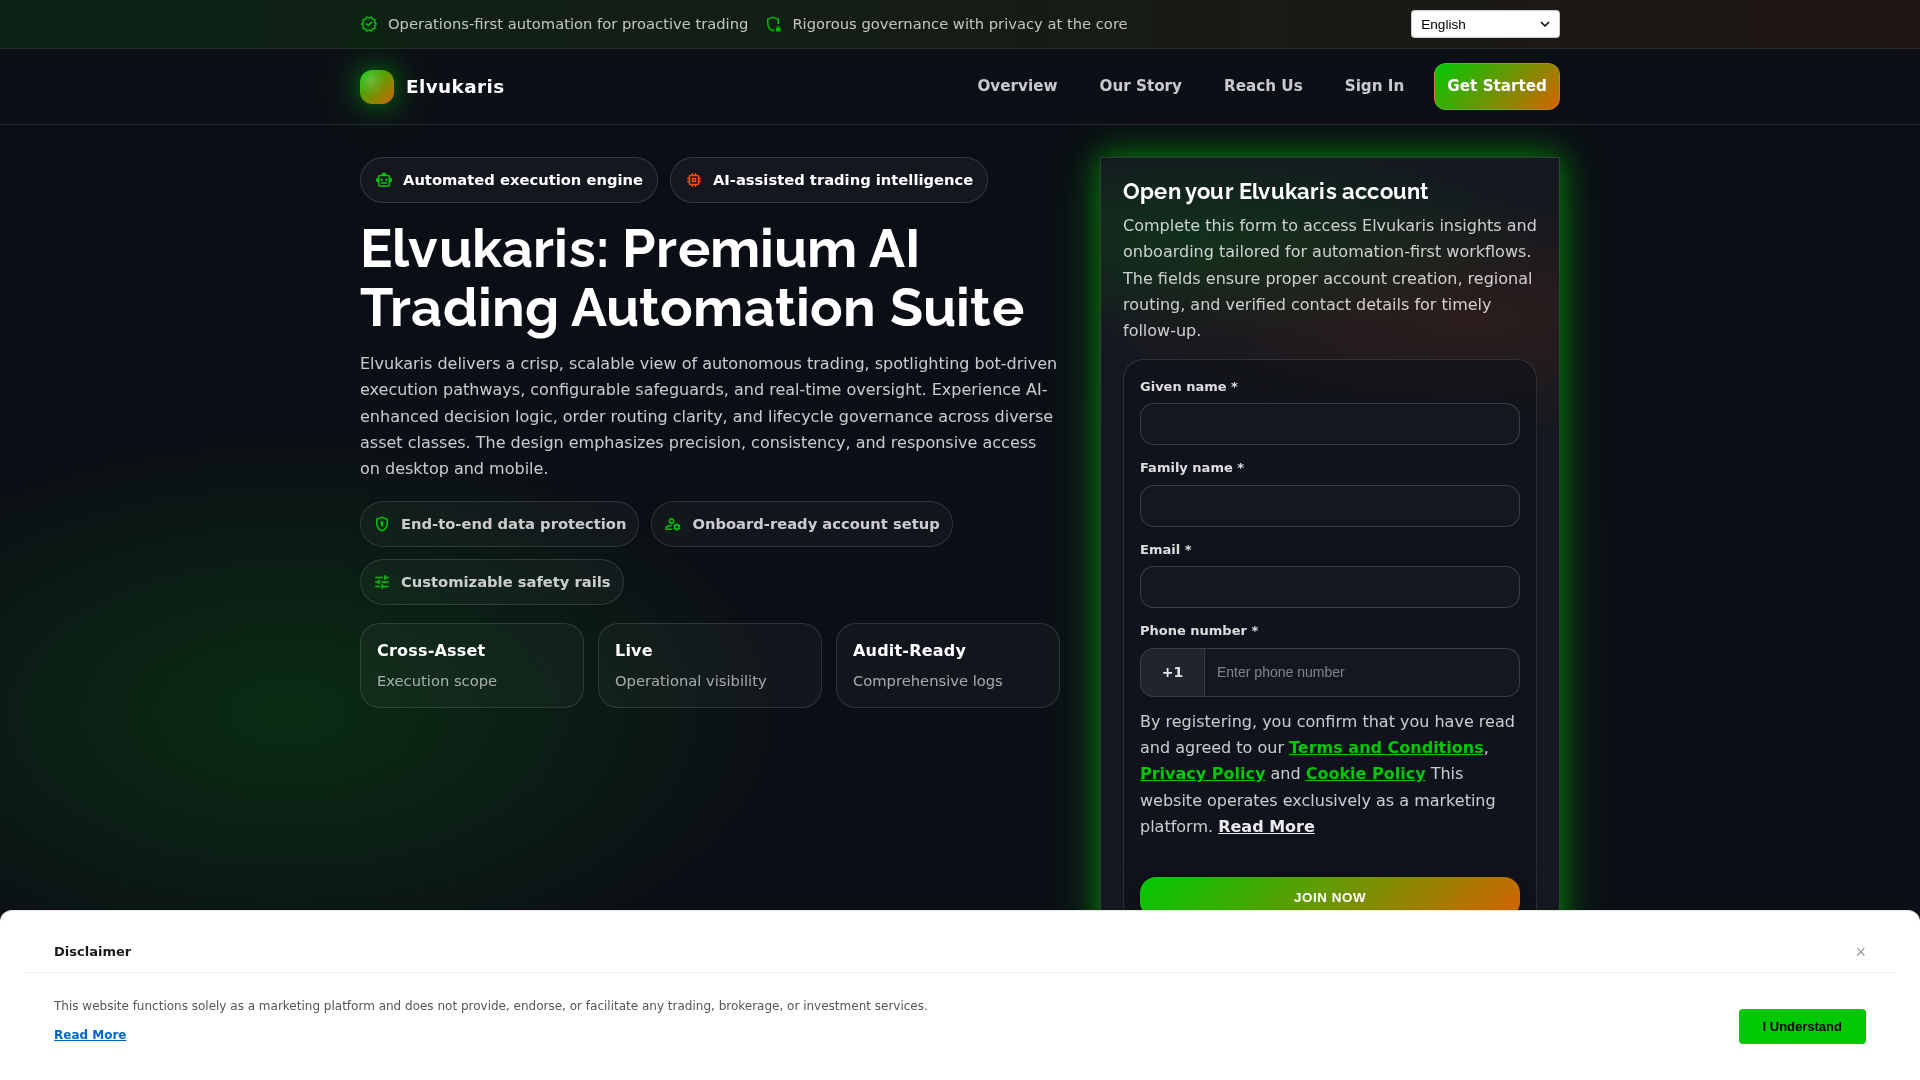Click the Customizable safety rails chip
The width and height of the screenshot is (1920, 1080).
(492, 582)
